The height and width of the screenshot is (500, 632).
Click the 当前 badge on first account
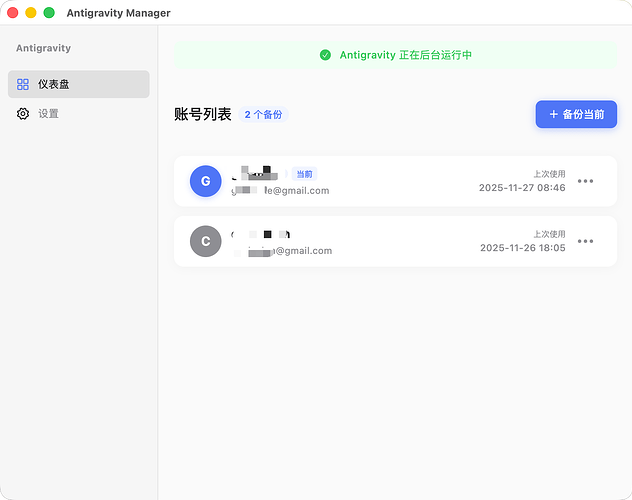(x=304, y=174)
